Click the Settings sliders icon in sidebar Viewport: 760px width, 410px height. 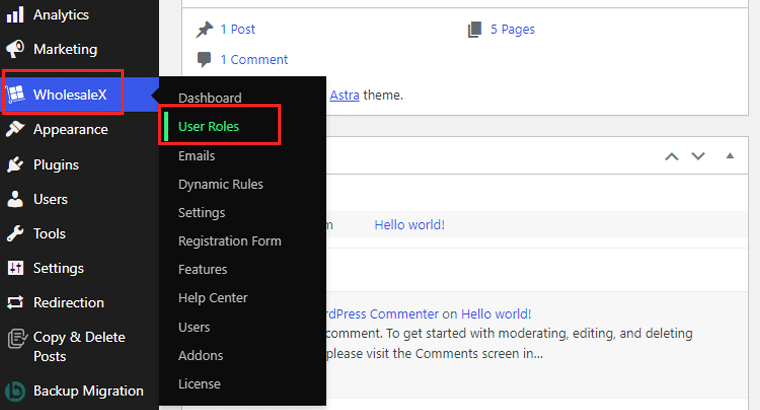coord(15,268)
